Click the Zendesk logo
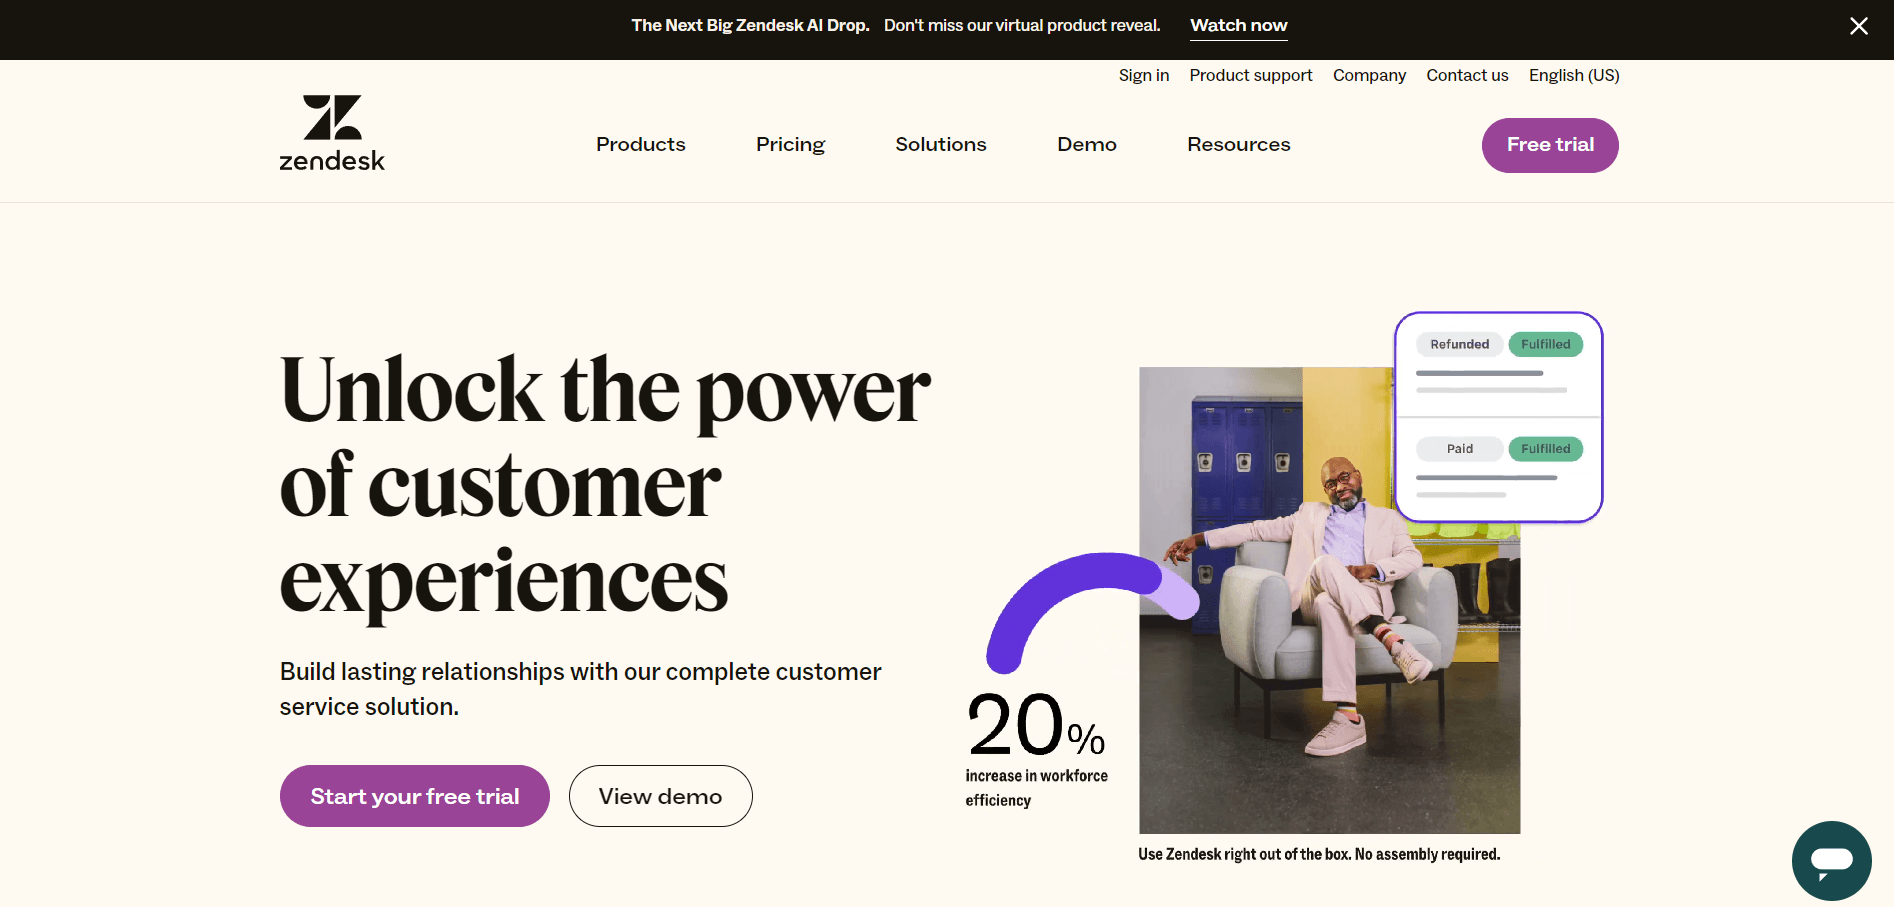 pyautogui.click(x=331, y=131)
